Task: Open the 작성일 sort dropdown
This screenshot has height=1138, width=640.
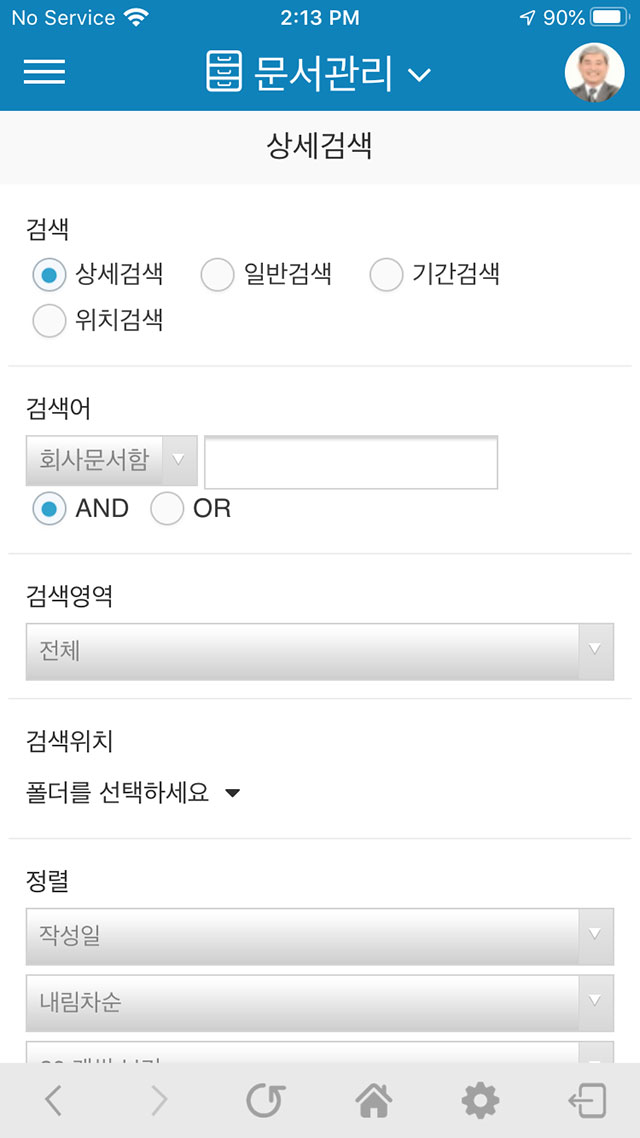Action: pos(320,936)
